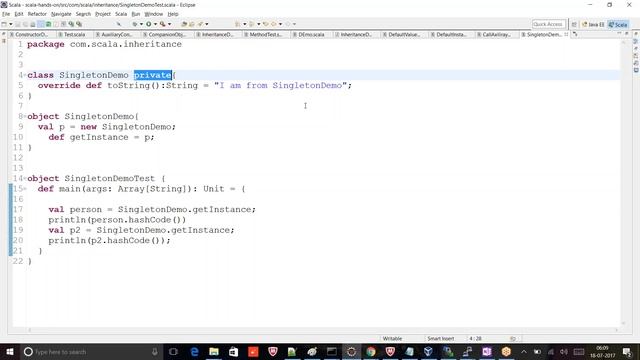Click the highlighted word private in code
640x360 pixels.
click(x=153, y=75)
